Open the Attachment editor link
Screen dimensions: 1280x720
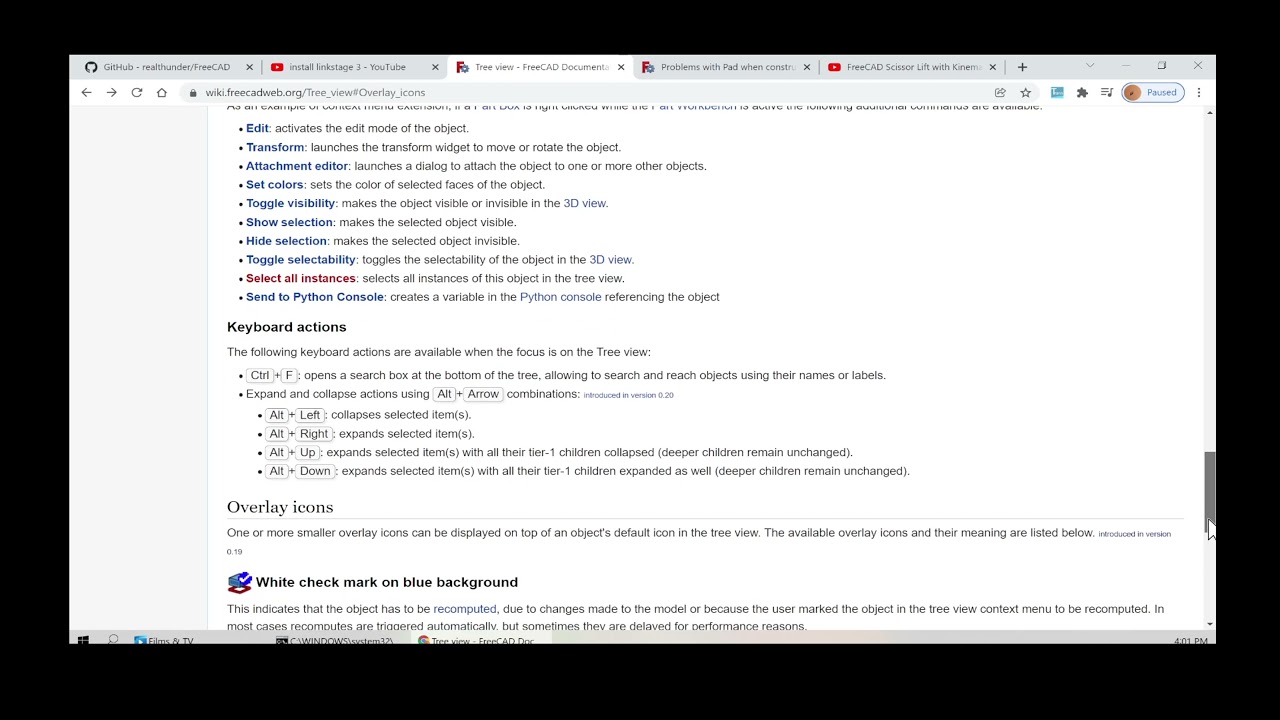click(x=297, y=166)
